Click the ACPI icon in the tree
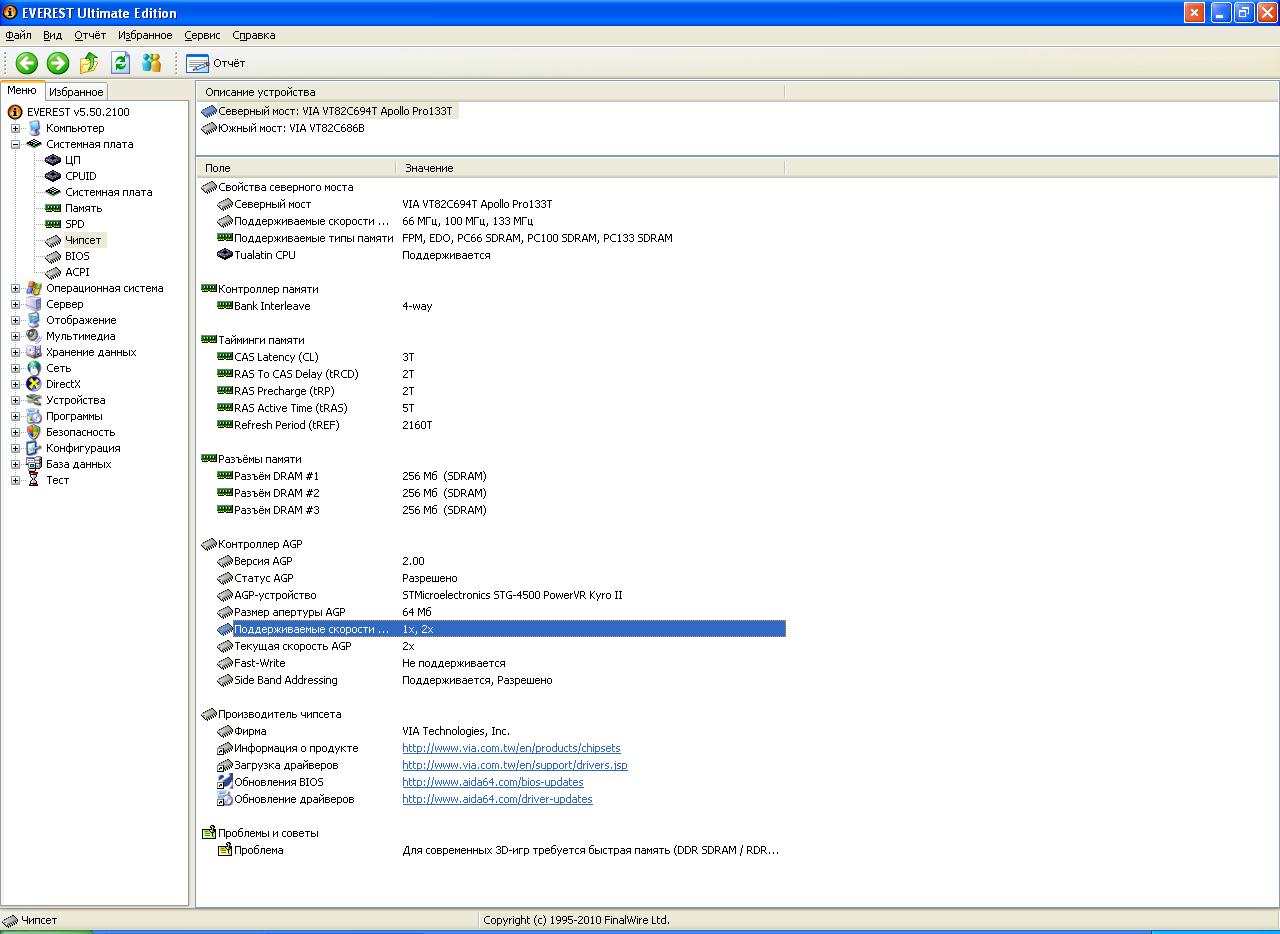Viewport: 1280px width, 934px height. coord(53,272)
